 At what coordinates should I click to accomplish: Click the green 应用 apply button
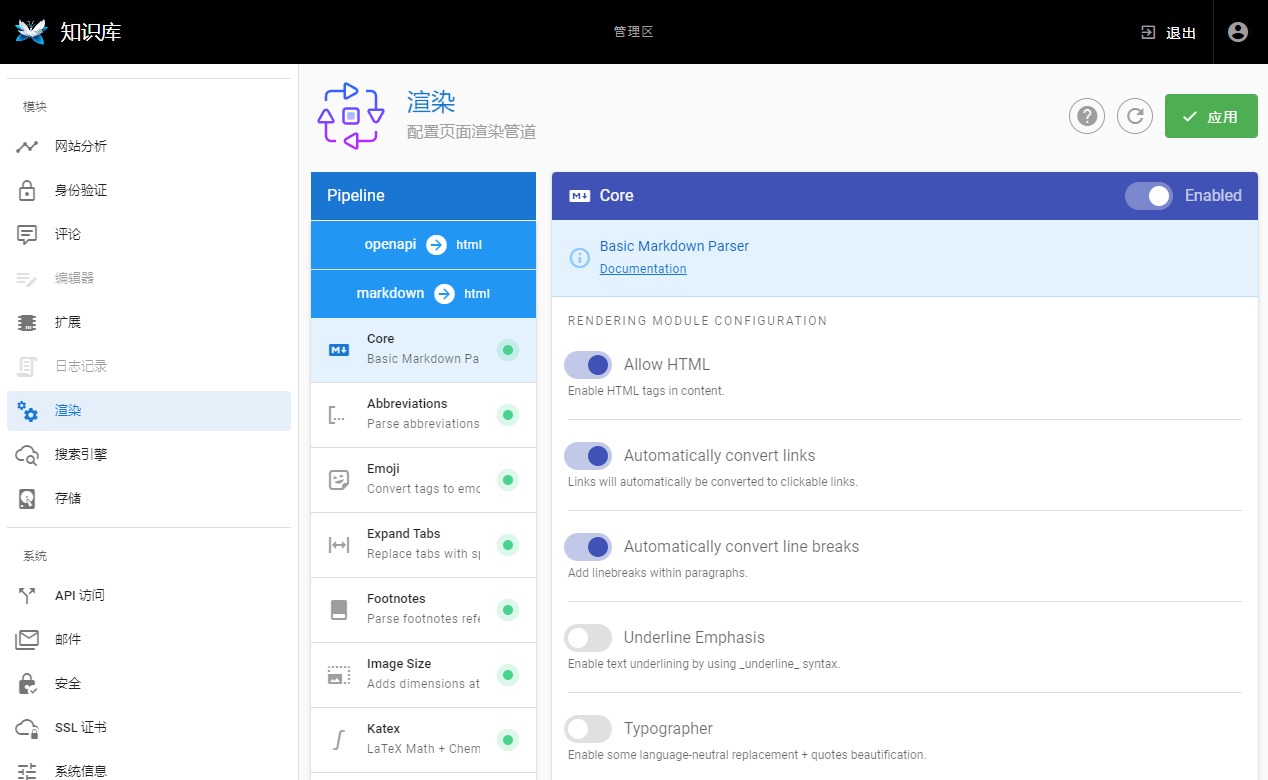pos(1210,116)
